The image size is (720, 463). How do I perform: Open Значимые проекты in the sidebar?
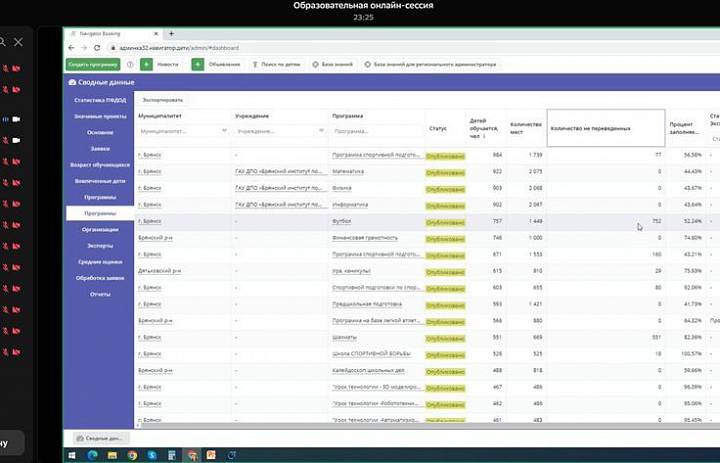pos(100,116)
